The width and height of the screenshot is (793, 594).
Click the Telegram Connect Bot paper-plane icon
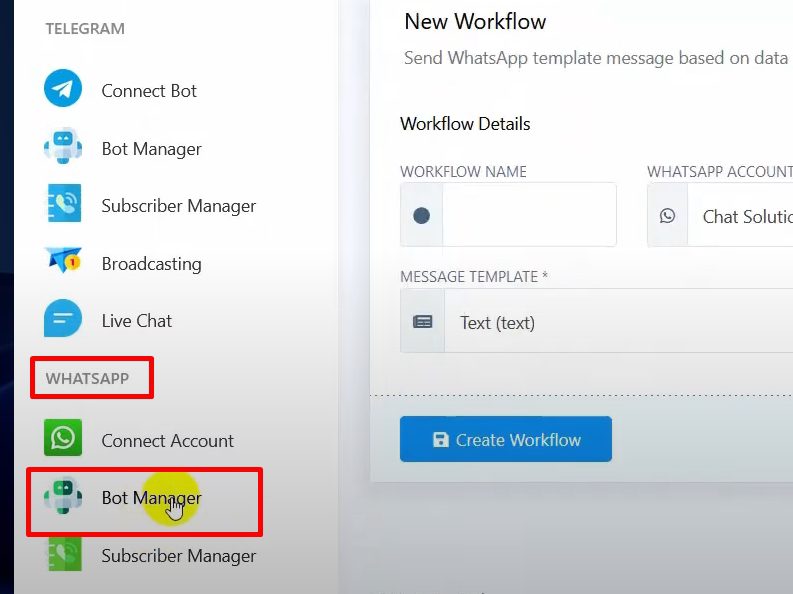pos(63,90)
